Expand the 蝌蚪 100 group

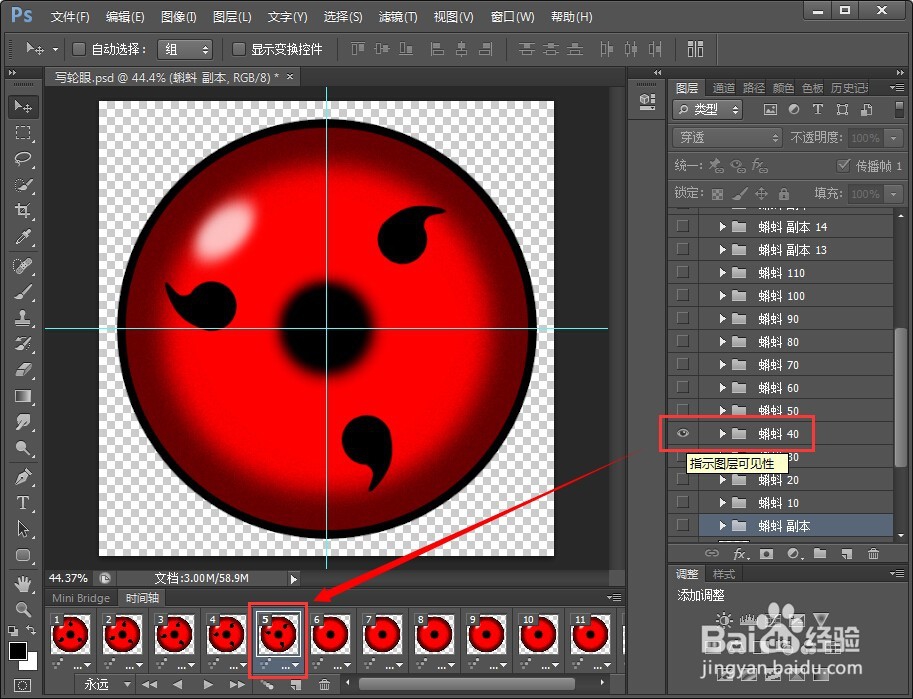723,295
